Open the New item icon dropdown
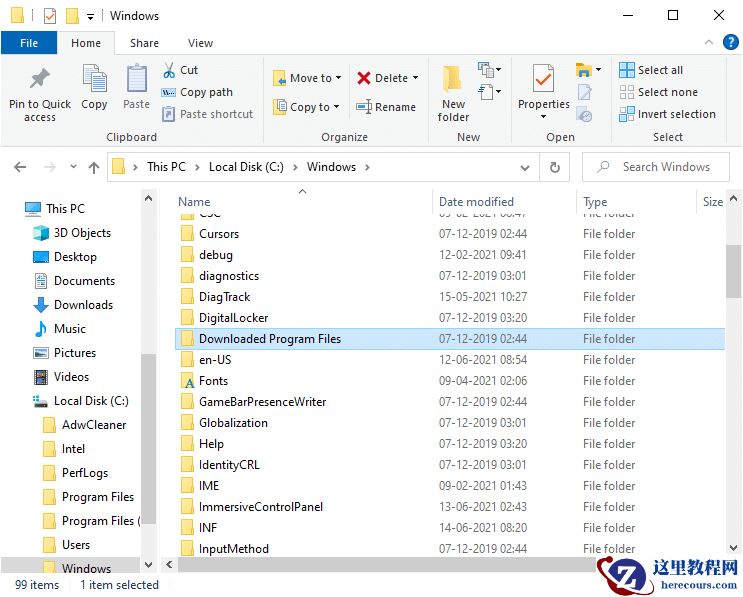743x597 pixels. [489, 70]
